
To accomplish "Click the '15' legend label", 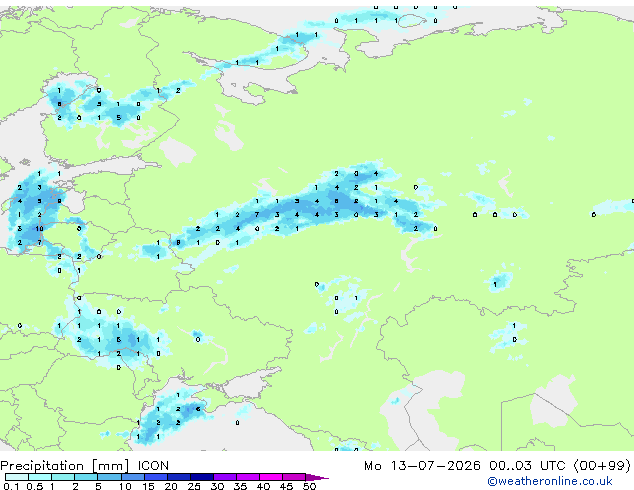I will (x=148, y=486).
